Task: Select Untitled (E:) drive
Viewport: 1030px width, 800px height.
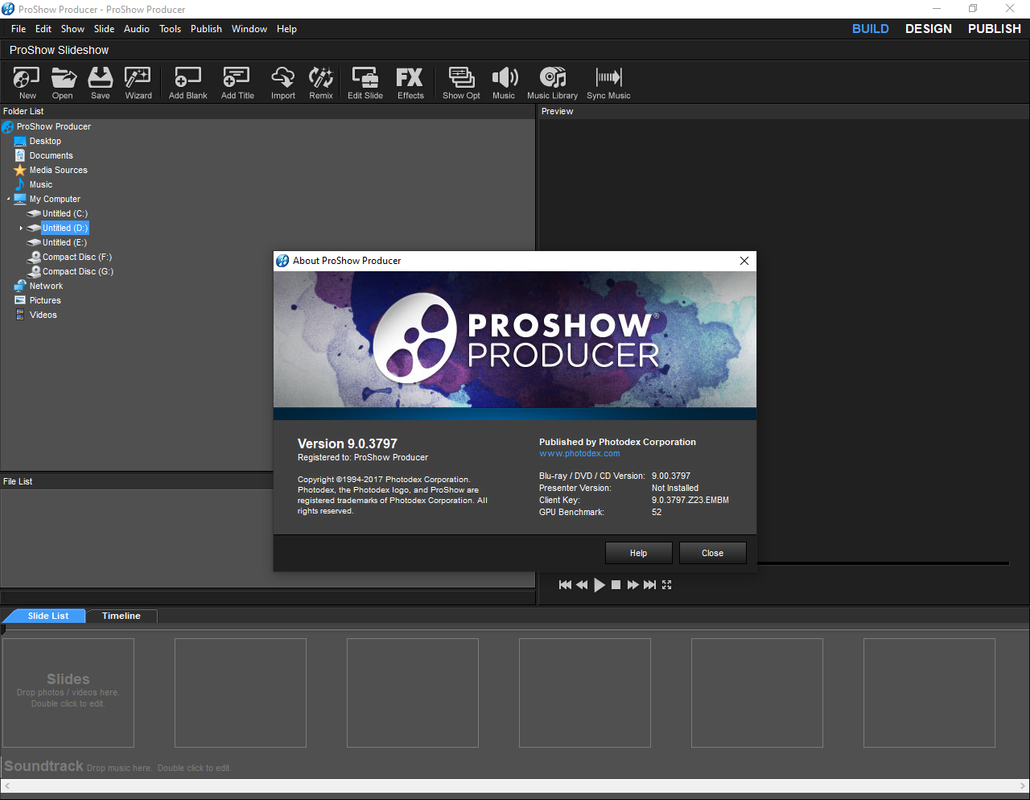Action: coord(64,242)
